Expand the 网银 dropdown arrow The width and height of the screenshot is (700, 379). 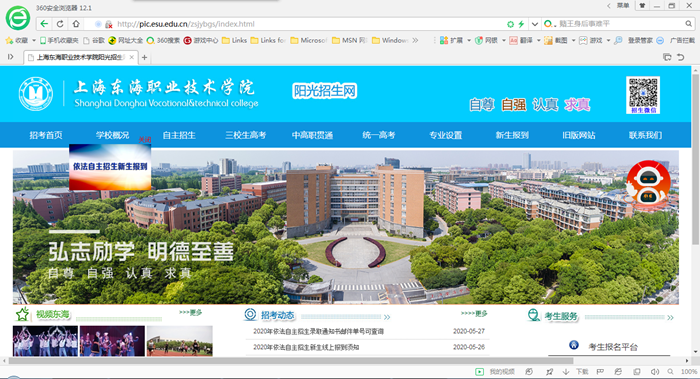pyautogui.click(x=504, y=40)
